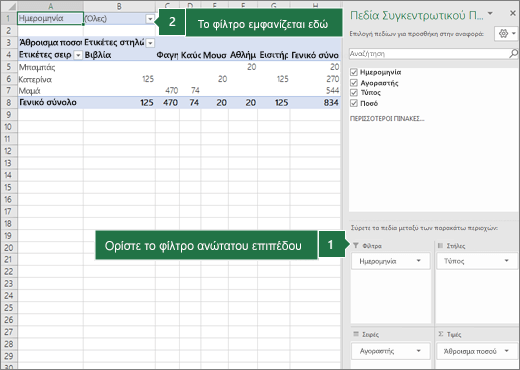The width and height of the screenshot is (520, 370).
Task: Select the Κατερίνα row label
Action: (50, 79)
